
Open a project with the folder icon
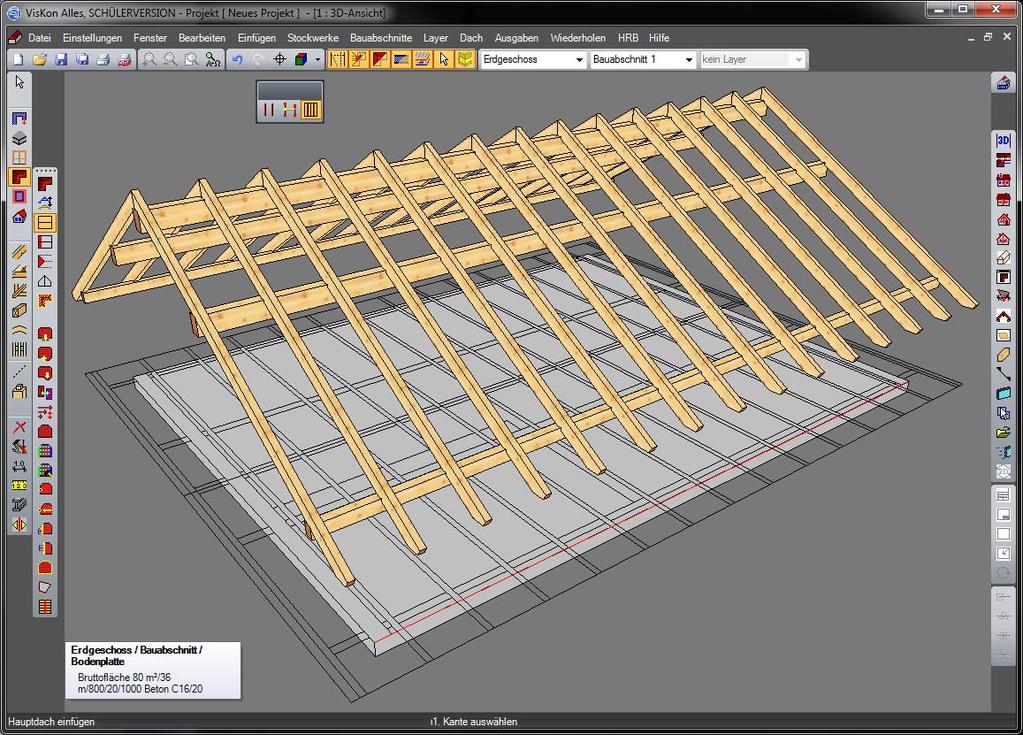pyautogui.click(x=40, y=60)
